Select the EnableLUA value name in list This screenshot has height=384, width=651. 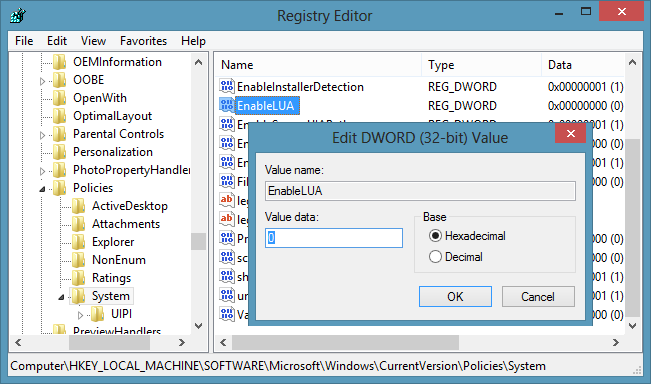click(x=266, y=106)
